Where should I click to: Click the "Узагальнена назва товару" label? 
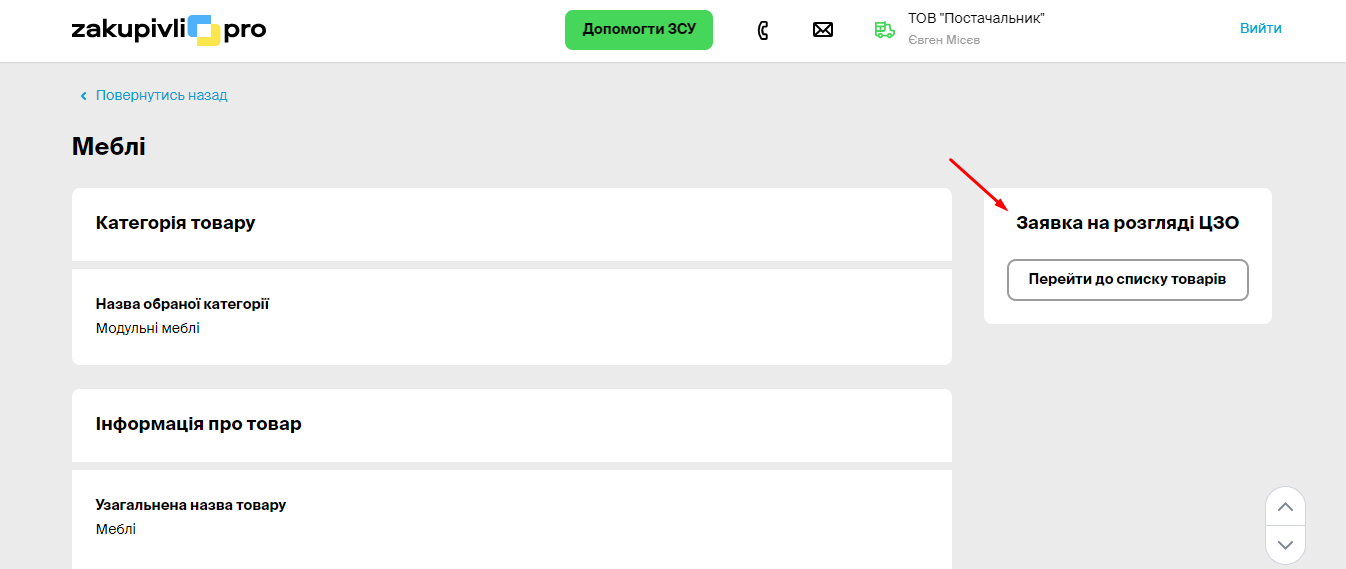click(x=190, y=505)
